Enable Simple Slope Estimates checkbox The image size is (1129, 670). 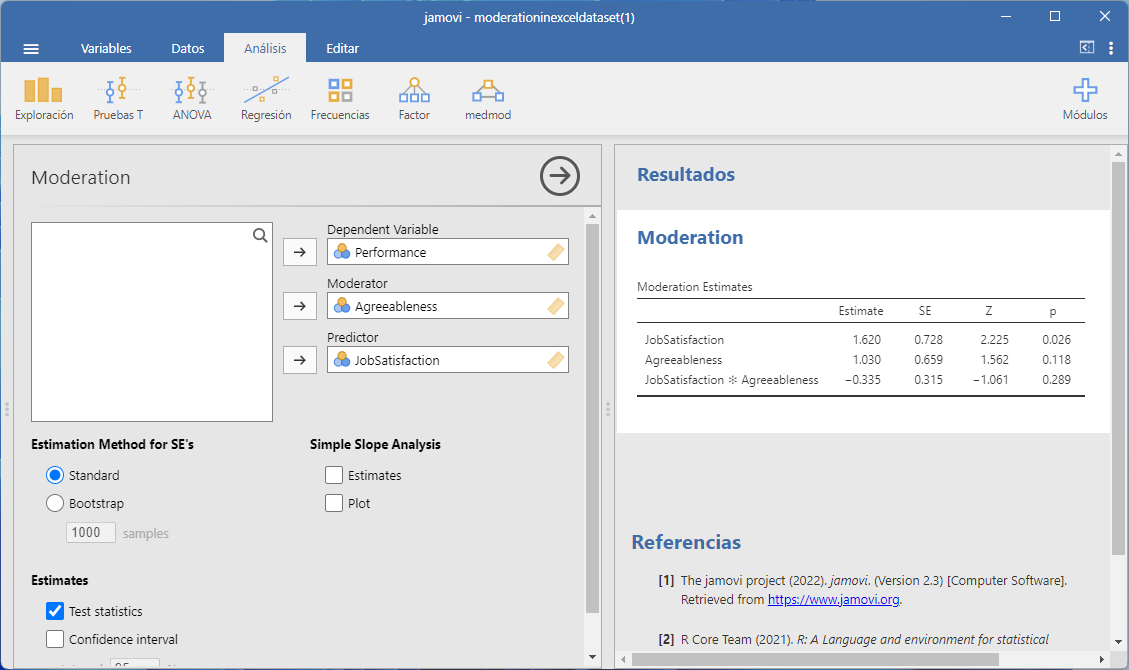pos(334,476)
